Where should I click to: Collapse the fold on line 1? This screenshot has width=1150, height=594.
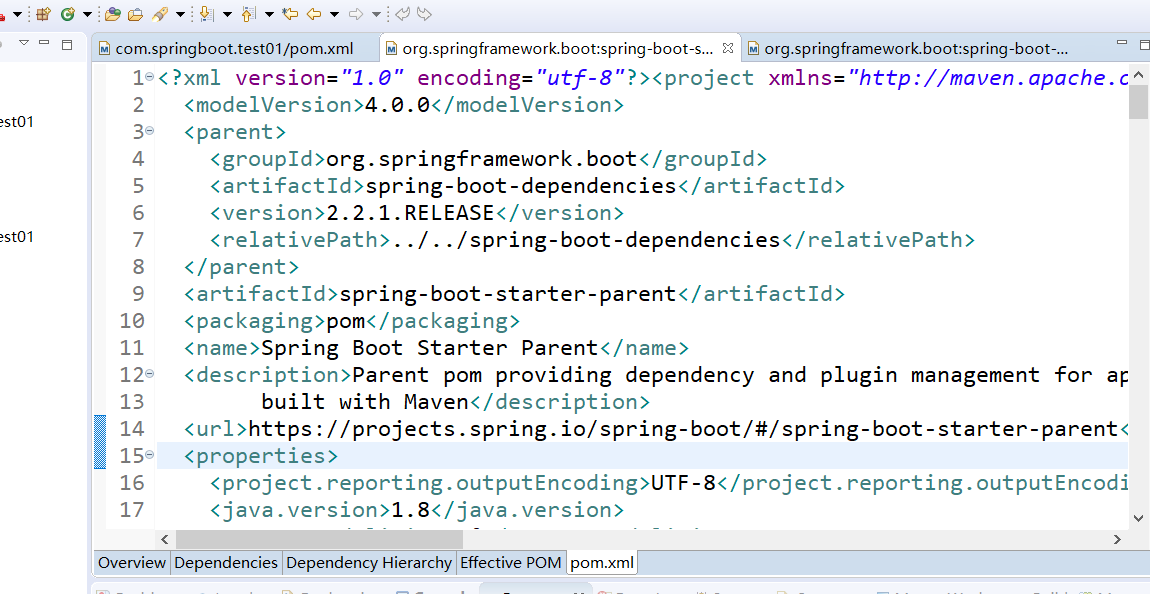tap(150, 76)
